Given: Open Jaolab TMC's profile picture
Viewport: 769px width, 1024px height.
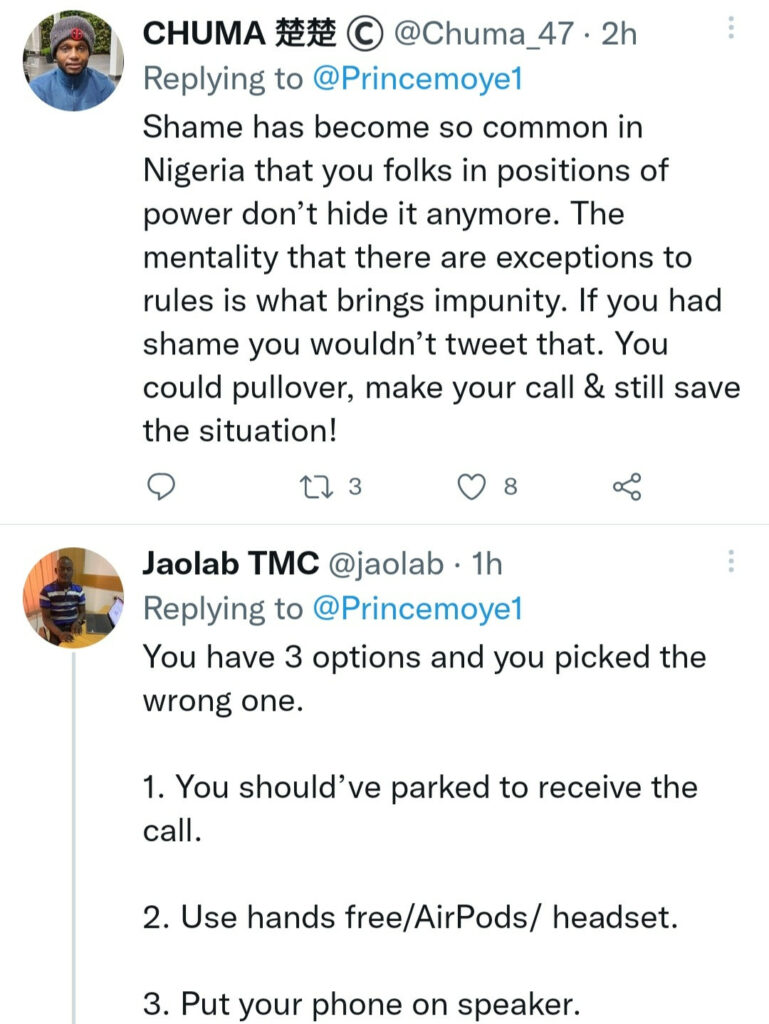Looking at the screenshot, I should tap(72, 596).
